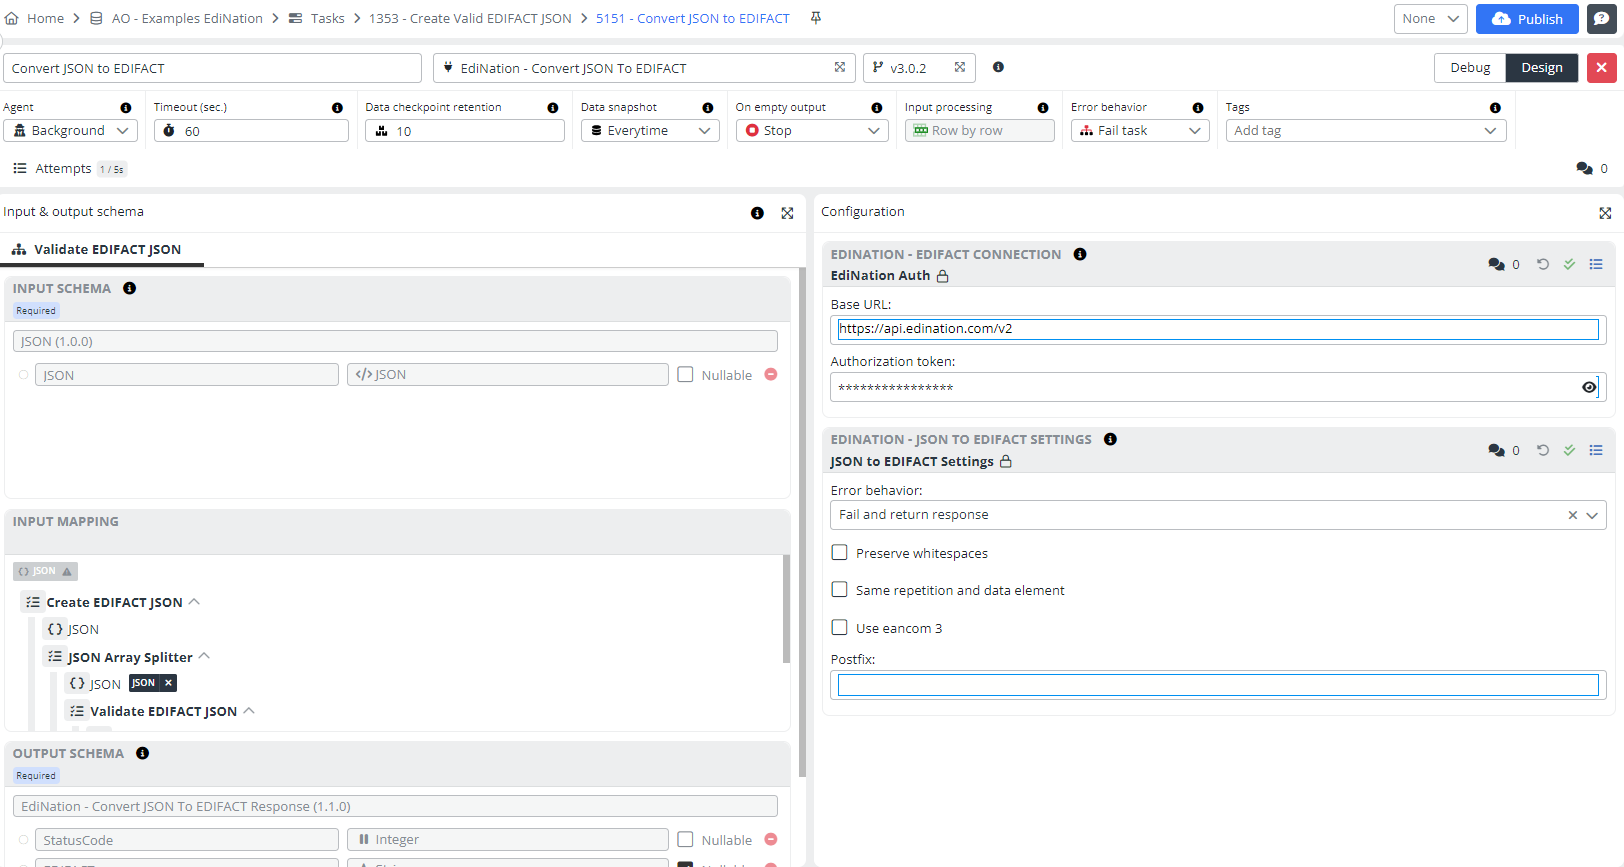Reset the EdiNation Auth connection settings
Screen dimensions: 1624x867
tap(1543, 264)
